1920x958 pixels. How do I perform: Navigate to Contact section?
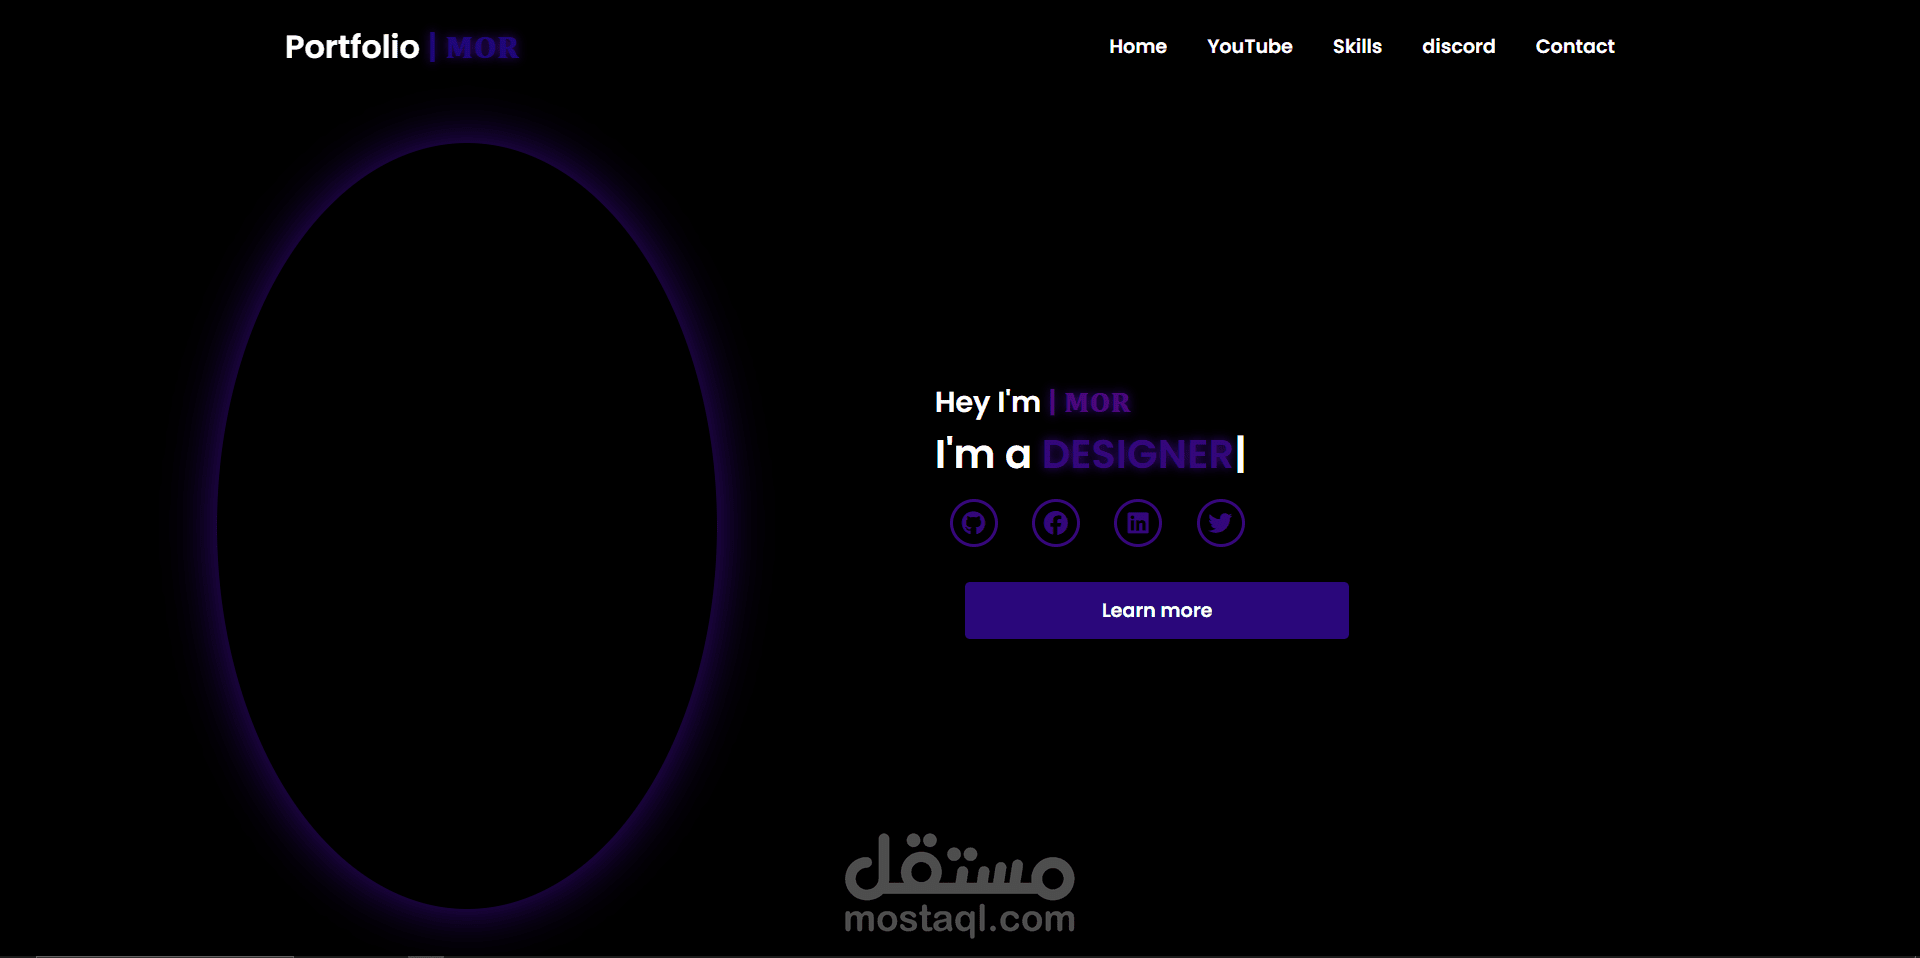point(1575,46)
